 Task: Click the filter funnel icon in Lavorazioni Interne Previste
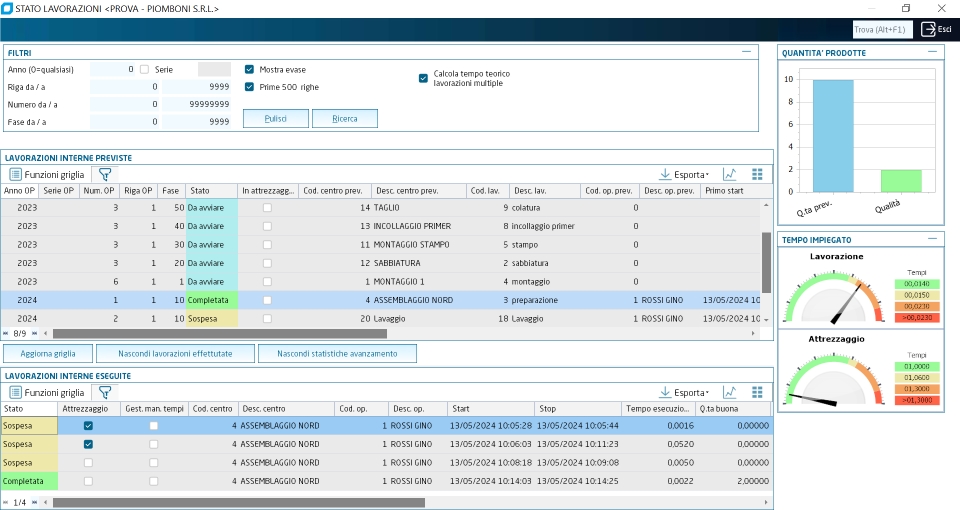click(x=105, y=174)
